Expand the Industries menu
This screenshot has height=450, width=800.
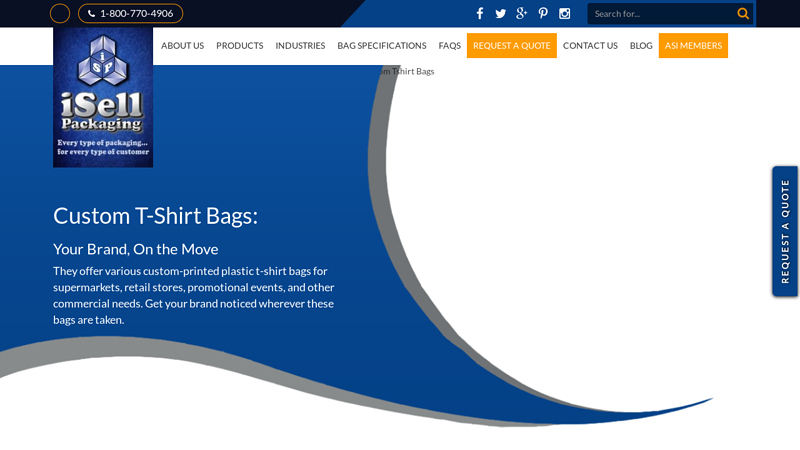pos(300,46)
